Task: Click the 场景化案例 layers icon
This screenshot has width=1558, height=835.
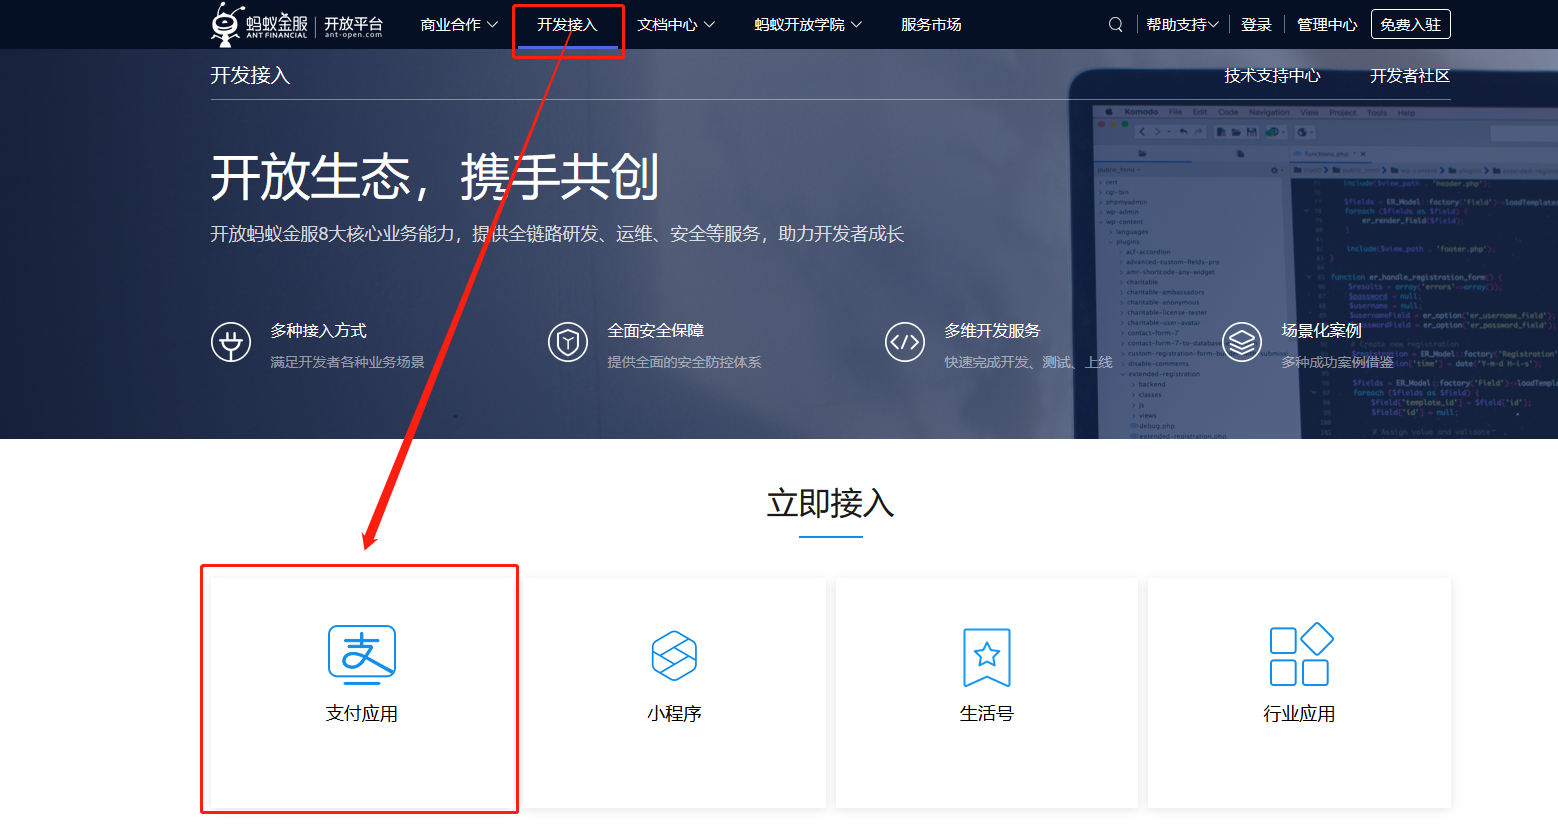Action: point(1242,343)
